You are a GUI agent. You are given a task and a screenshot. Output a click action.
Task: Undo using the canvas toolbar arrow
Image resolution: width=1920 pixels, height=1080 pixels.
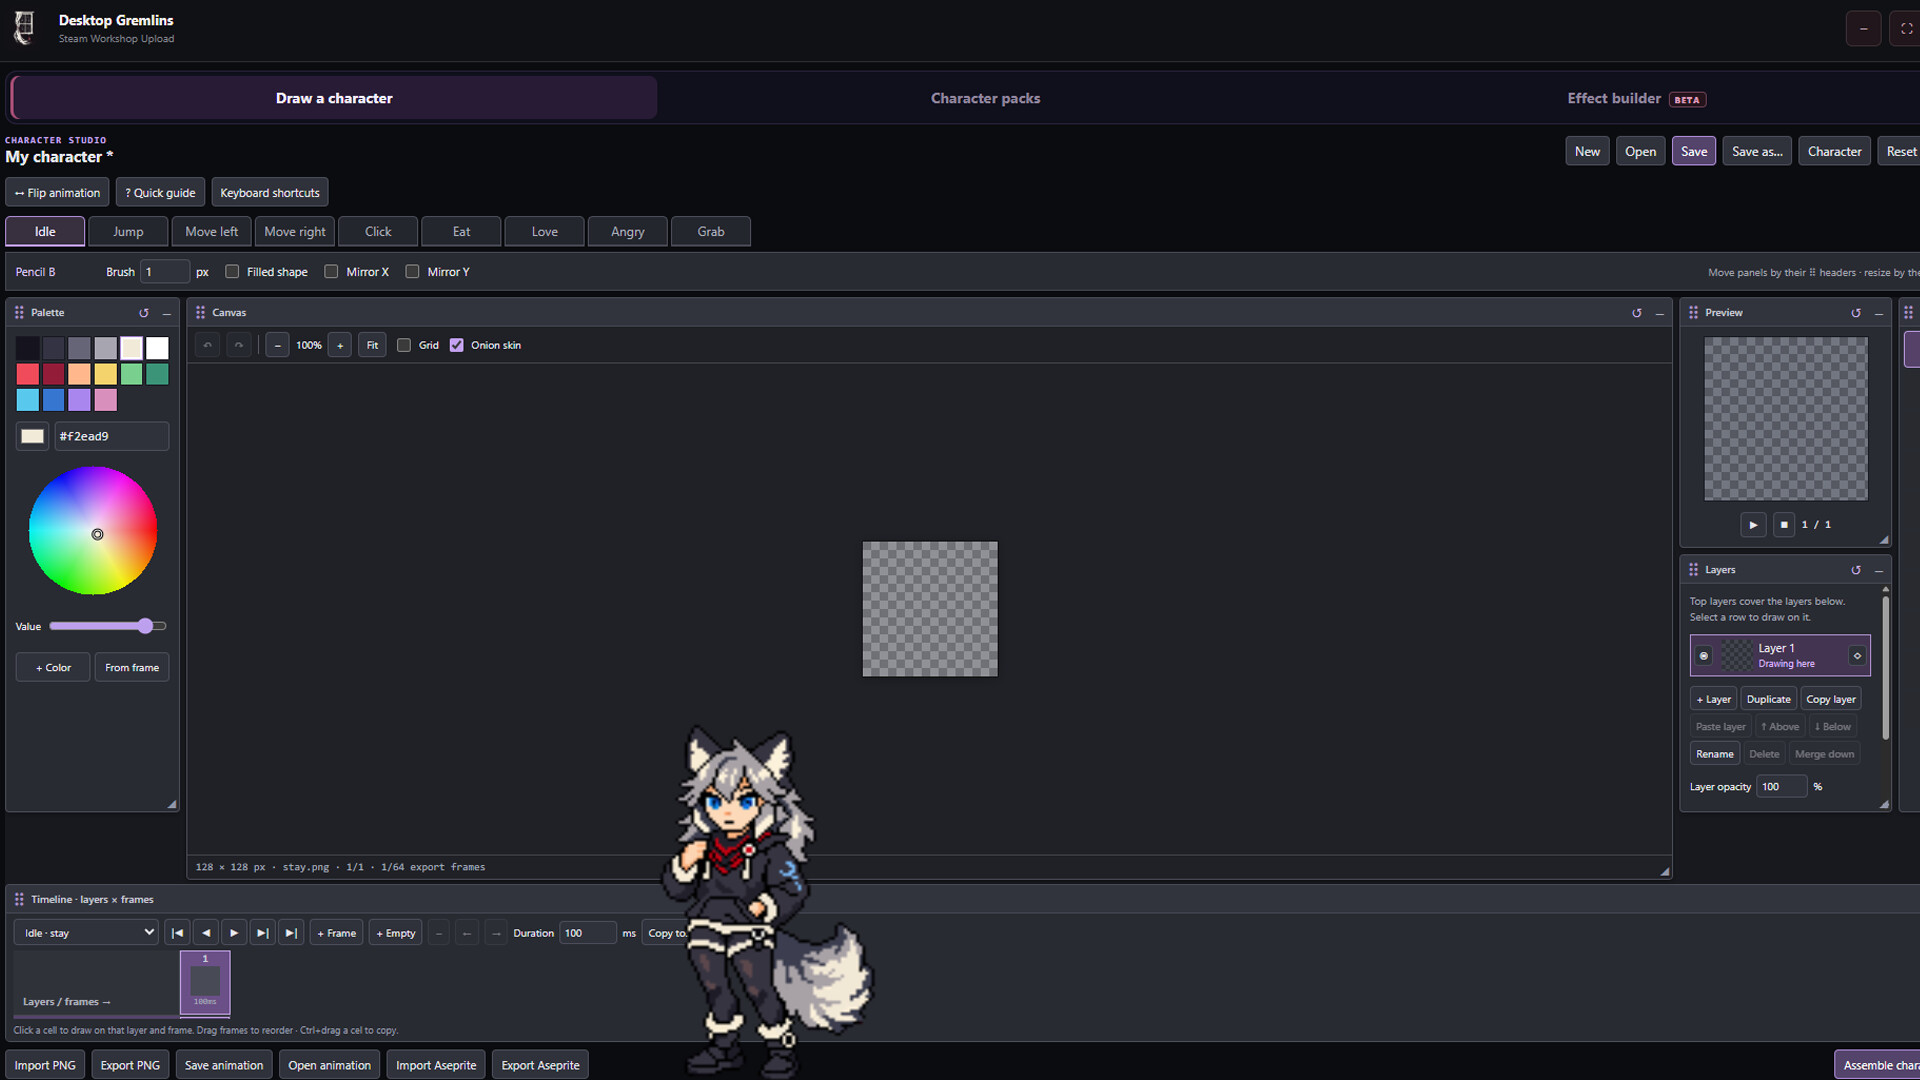(208, 345)
